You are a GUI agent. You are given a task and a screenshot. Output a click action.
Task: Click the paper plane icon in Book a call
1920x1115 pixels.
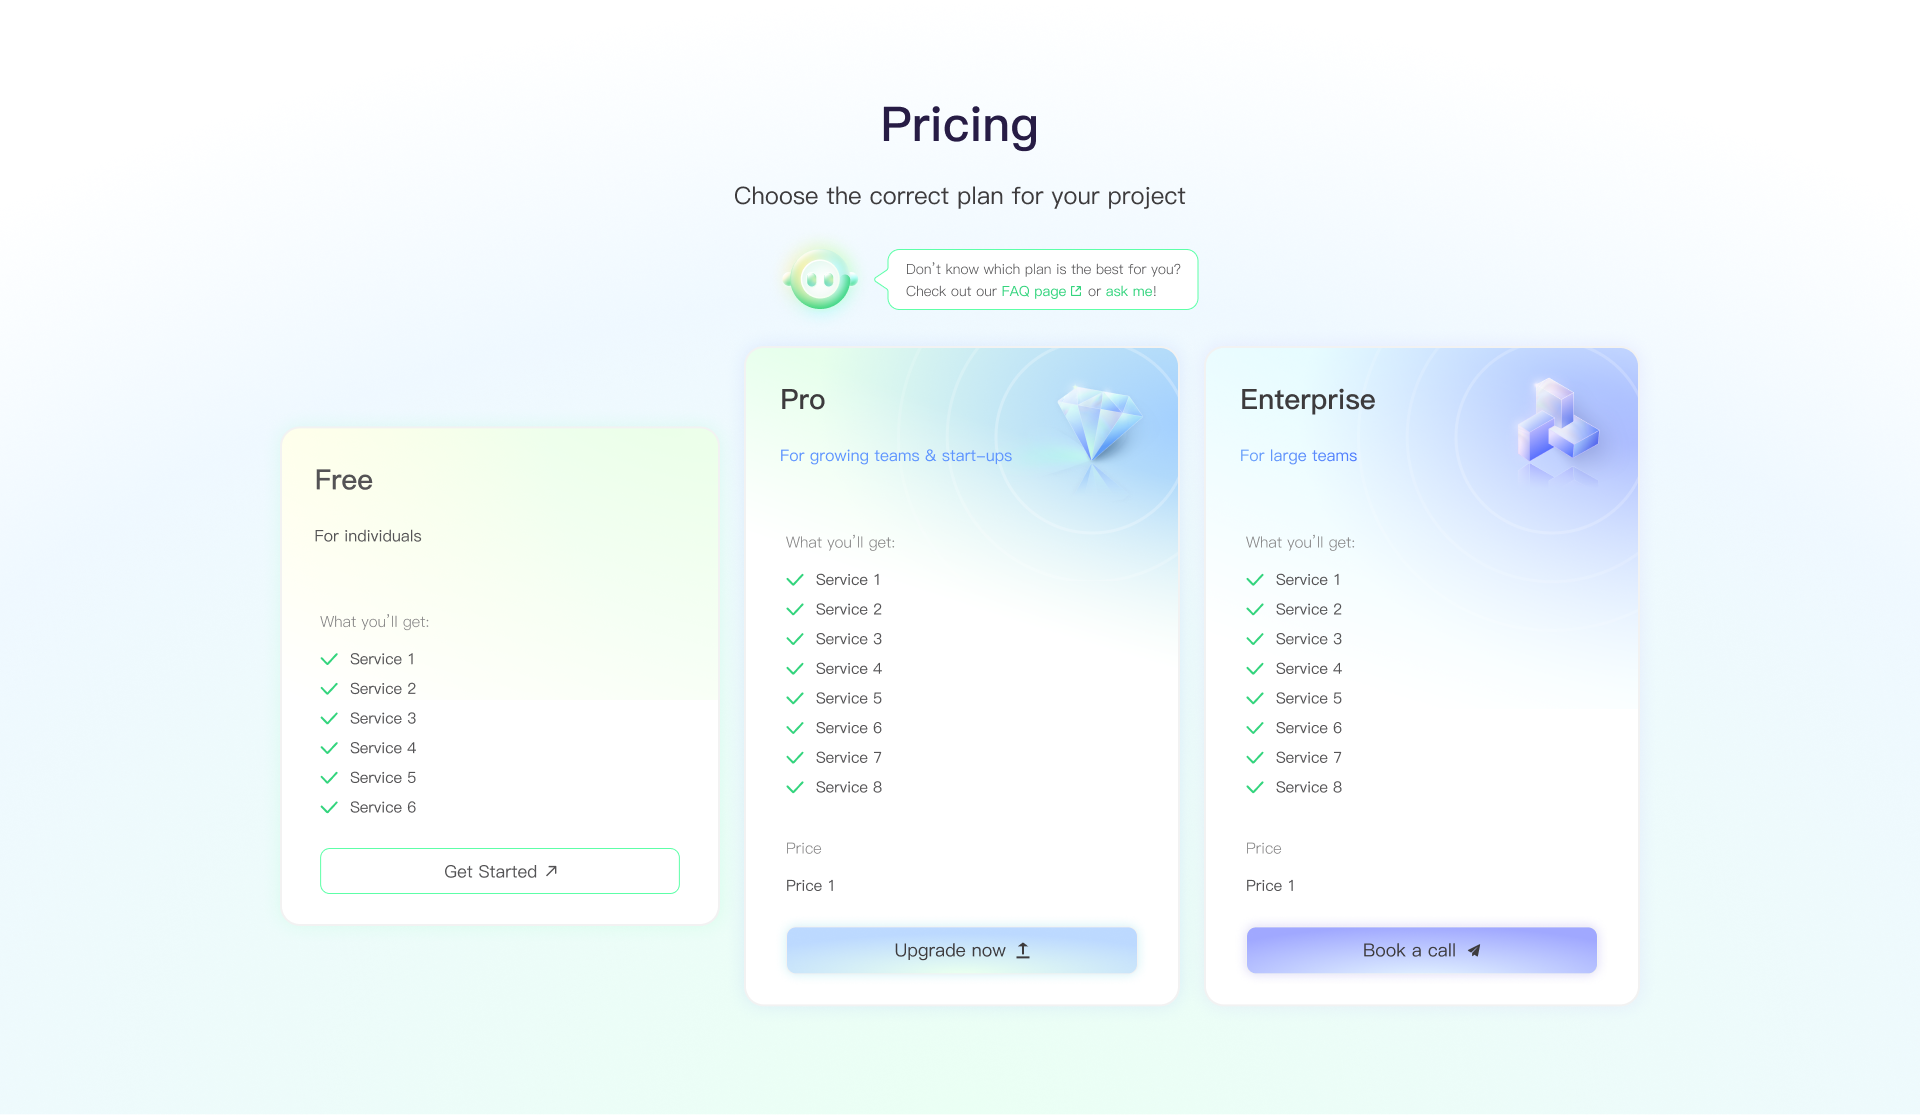(x=1474, y=950)
